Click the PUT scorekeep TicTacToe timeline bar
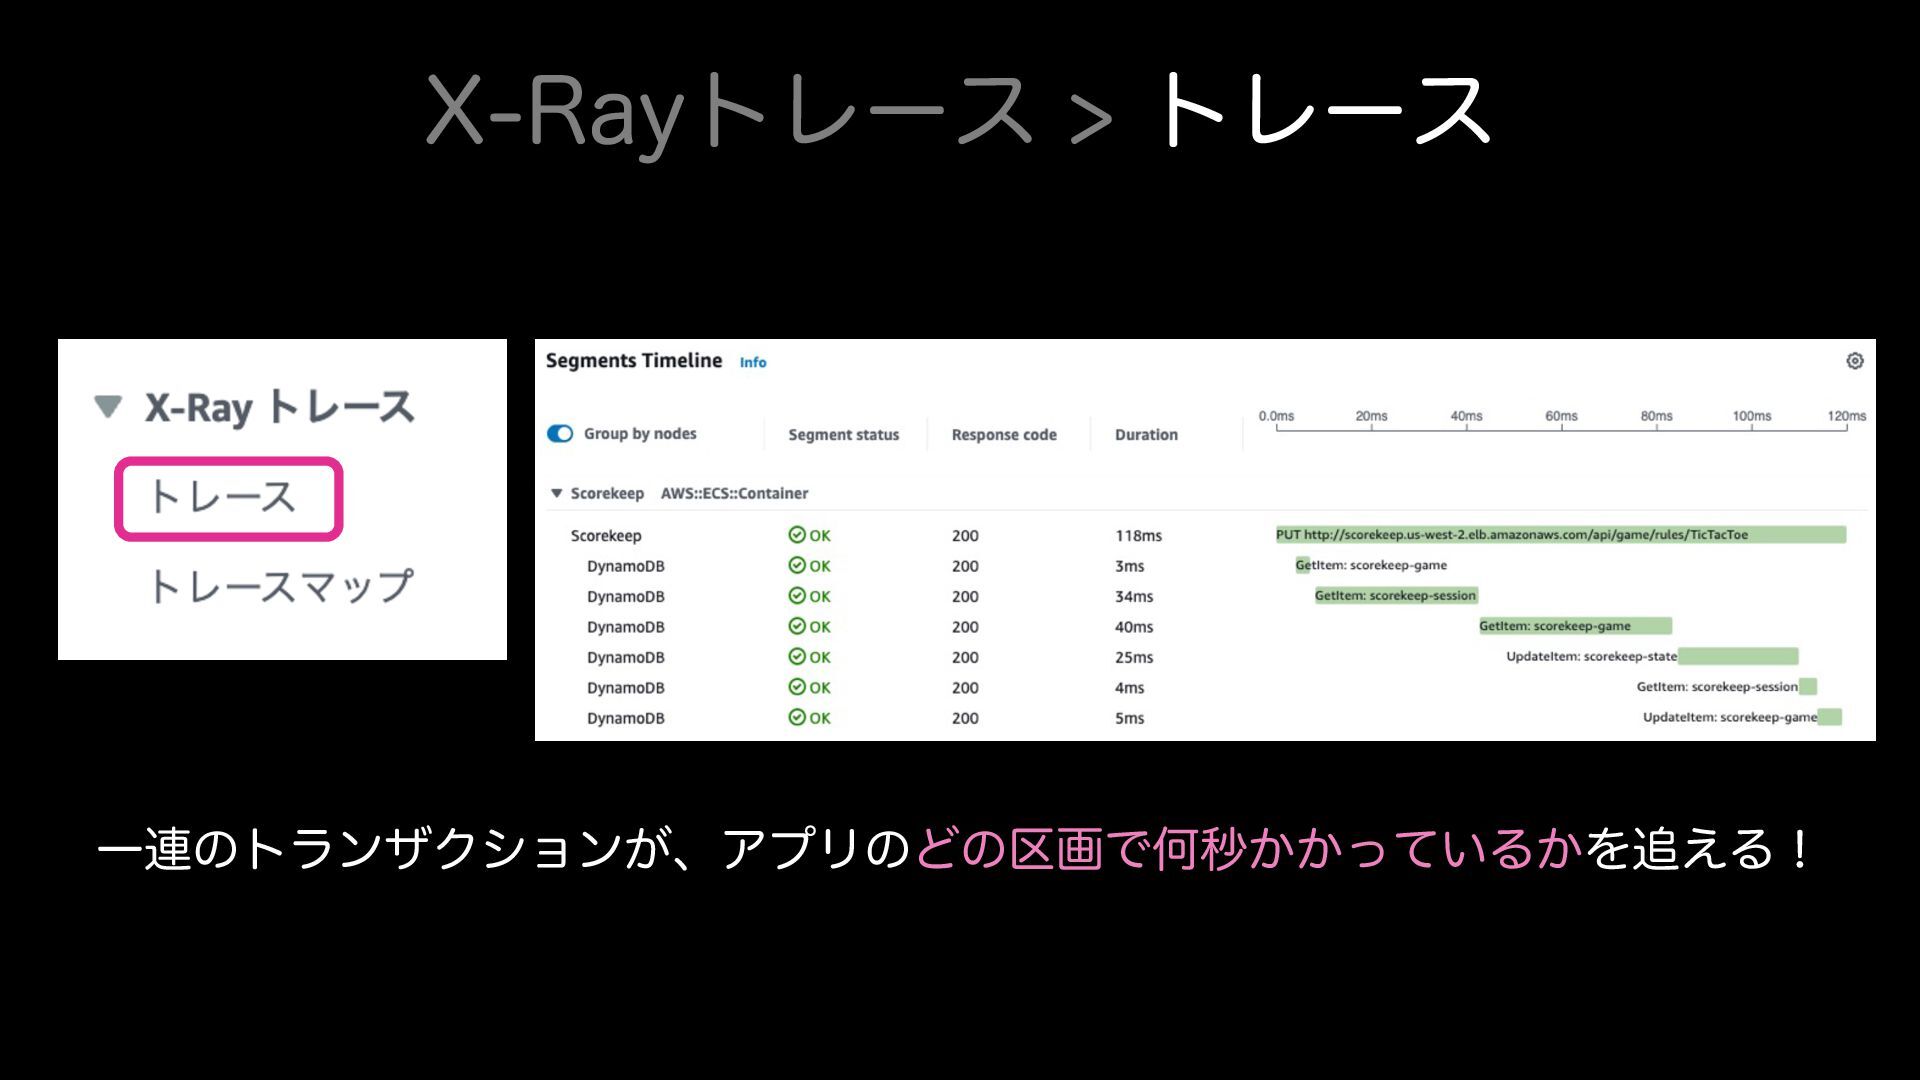This screenshot has height=1080, width=1920. pyautogui.click(x=1560, y=535)
